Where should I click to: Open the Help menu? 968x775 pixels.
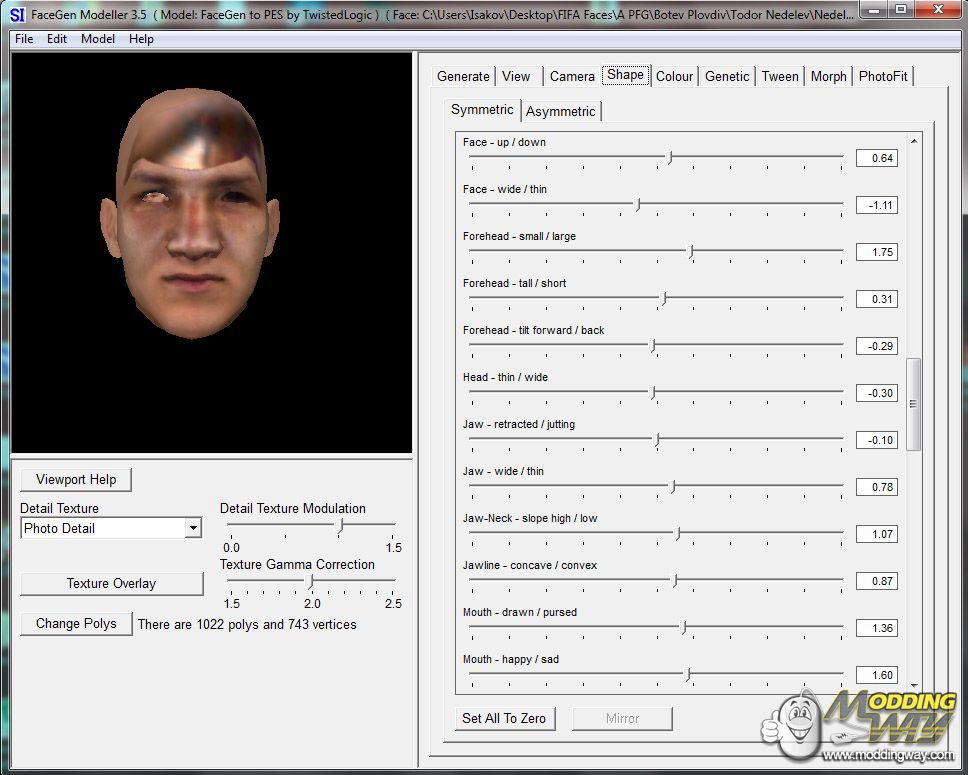141,39
